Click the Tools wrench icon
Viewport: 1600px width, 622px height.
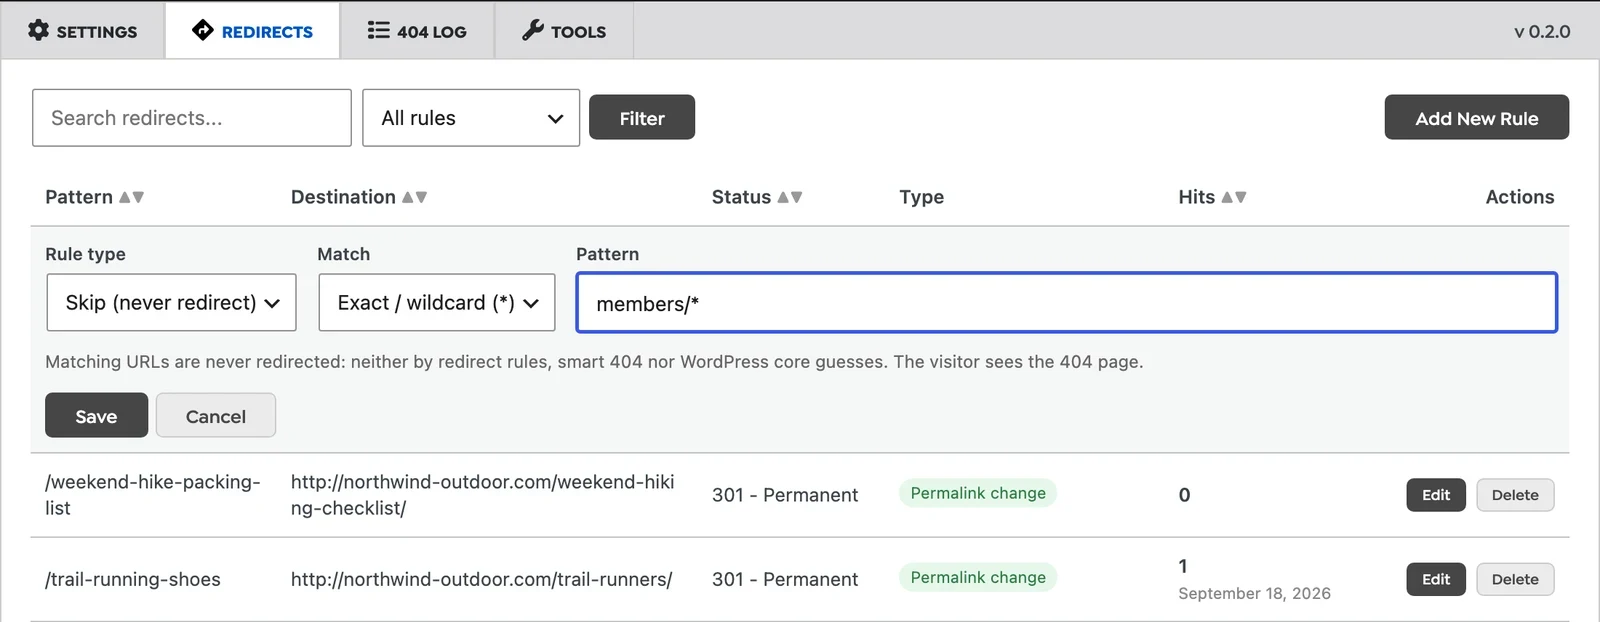pyautogui.click(x=533, y=30)
